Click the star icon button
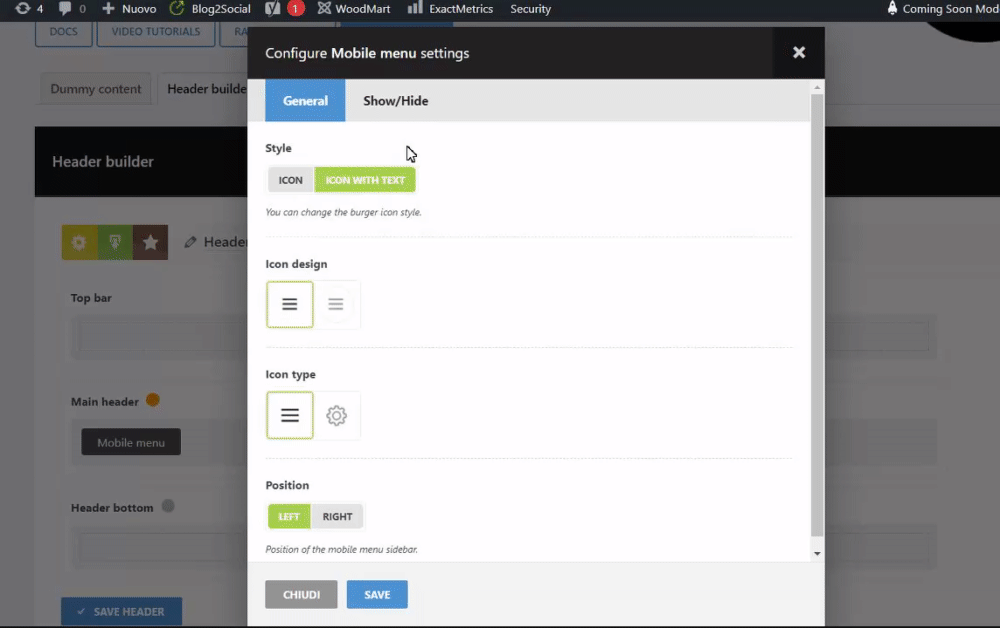The width and height of the screenshot is (1000, 628). tap(151, 242)
